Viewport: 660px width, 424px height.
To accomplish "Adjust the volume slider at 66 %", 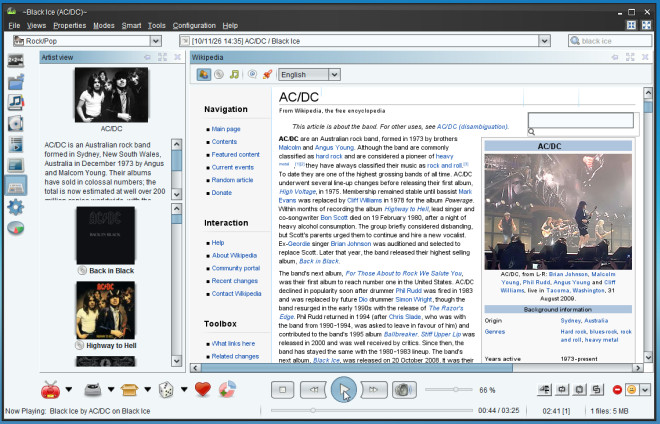I will point(448,389).
